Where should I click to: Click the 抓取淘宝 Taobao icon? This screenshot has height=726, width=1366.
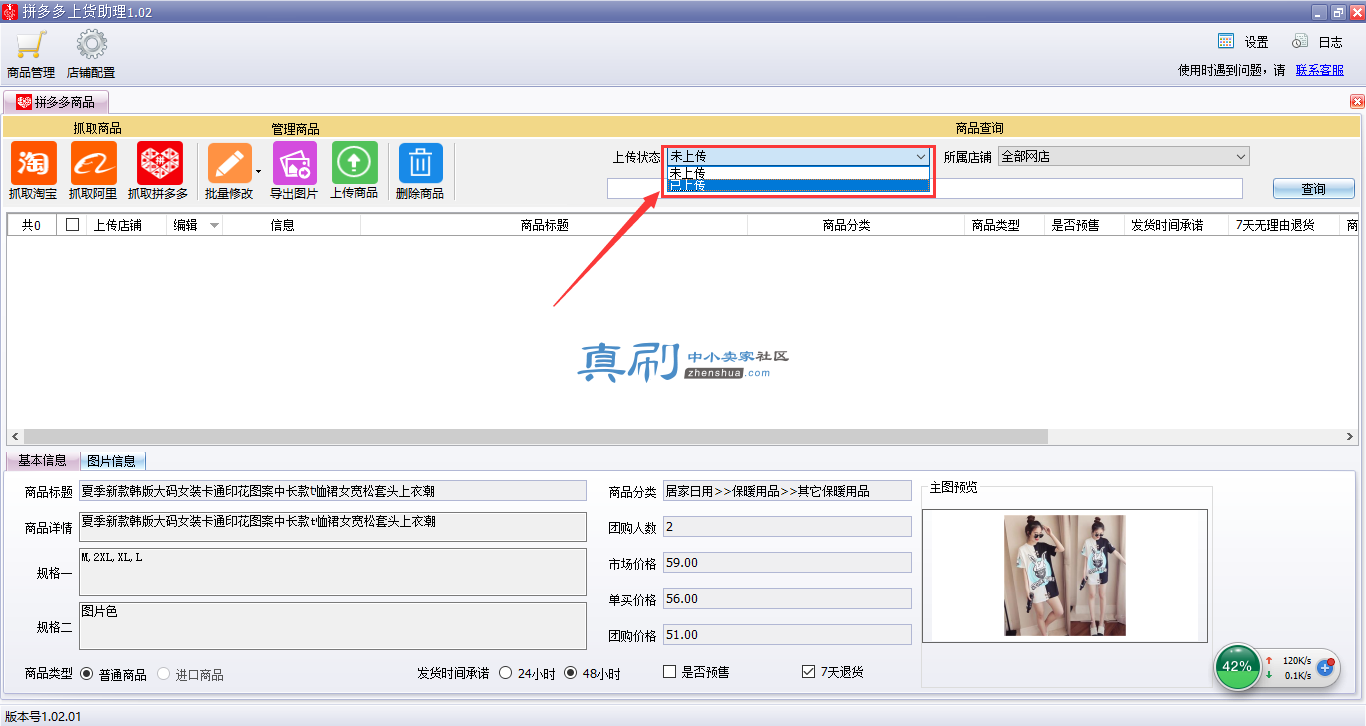(34, 163)
